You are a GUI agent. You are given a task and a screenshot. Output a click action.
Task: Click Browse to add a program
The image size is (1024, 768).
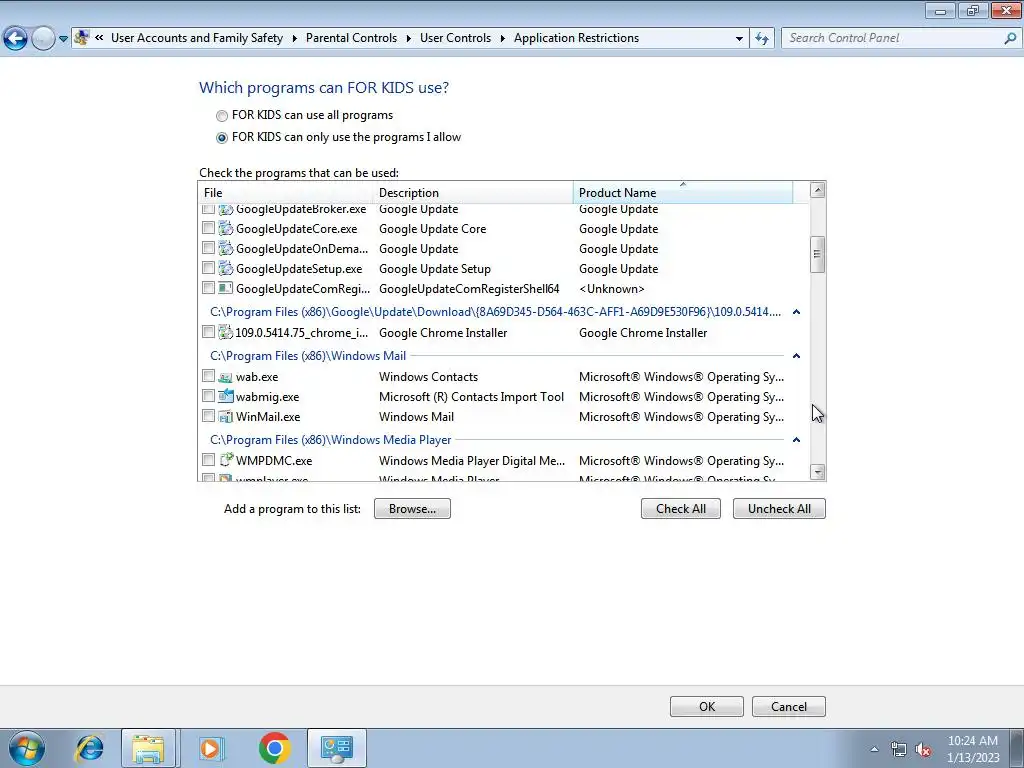click(x=412, y=509)
